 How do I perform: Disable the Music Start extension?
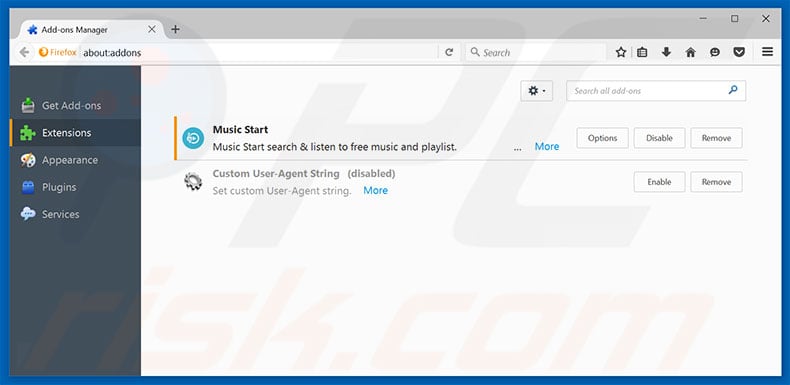click(660, 138)
